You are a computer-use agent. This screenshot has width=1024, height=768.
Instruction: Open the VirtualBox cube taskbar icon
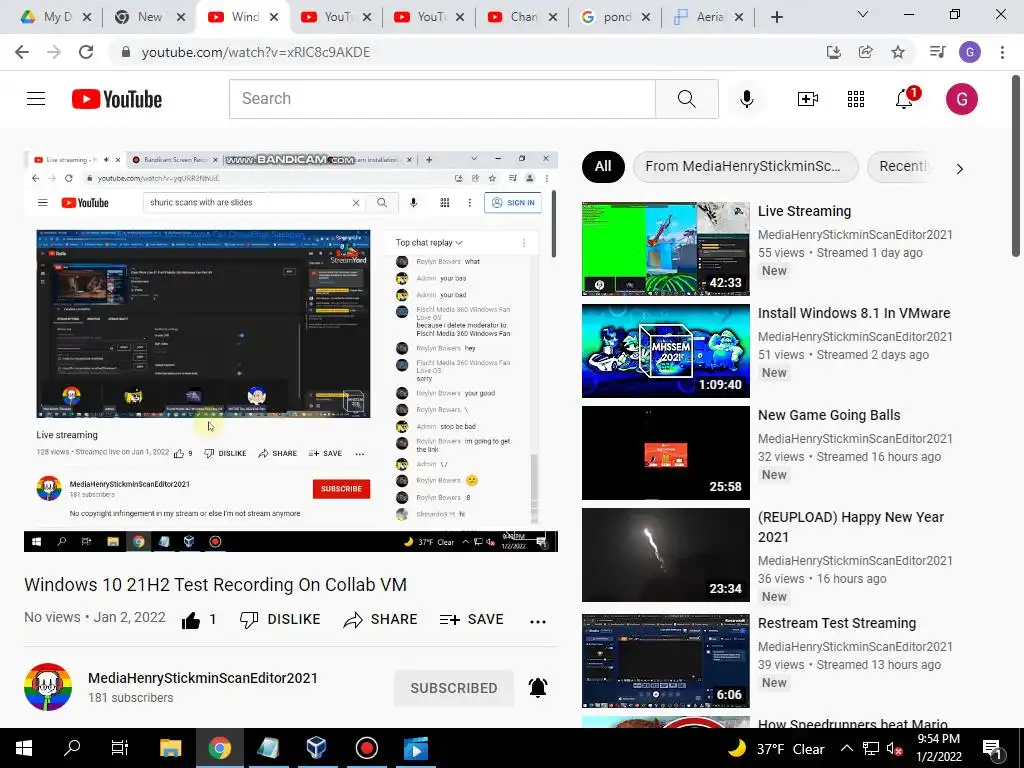[x=317, y=748]
